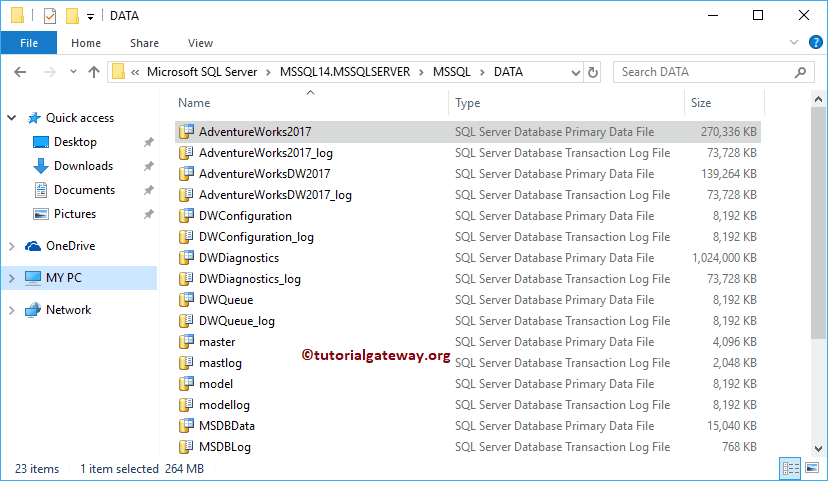Expand the Network tree node

tap(12, 310)
